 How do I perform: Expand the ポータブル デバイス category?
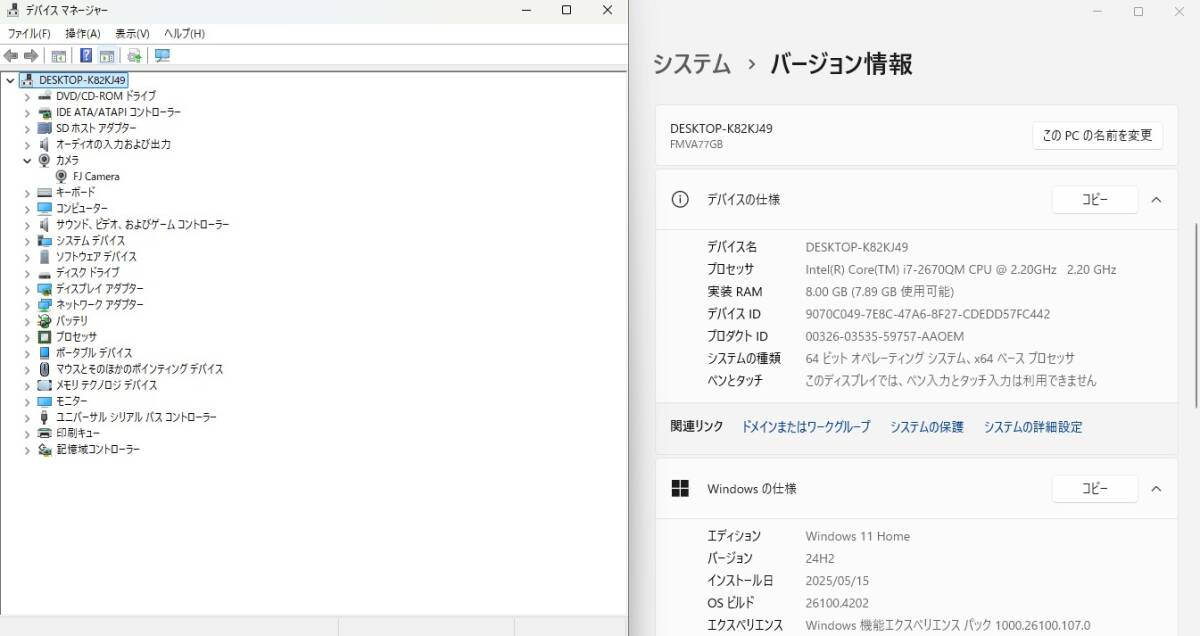pos(27,353)
